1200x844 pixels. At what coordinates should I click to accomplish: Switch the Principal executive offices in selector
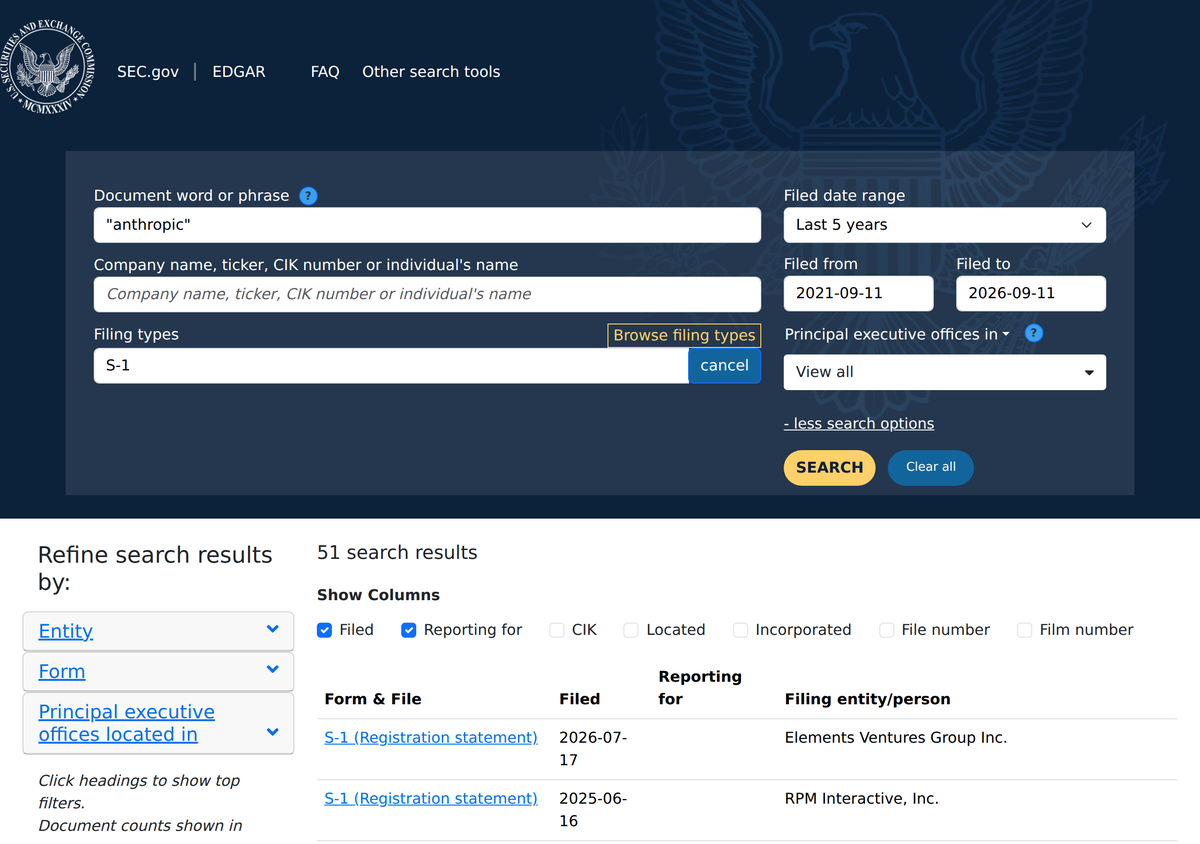[897, 334]
